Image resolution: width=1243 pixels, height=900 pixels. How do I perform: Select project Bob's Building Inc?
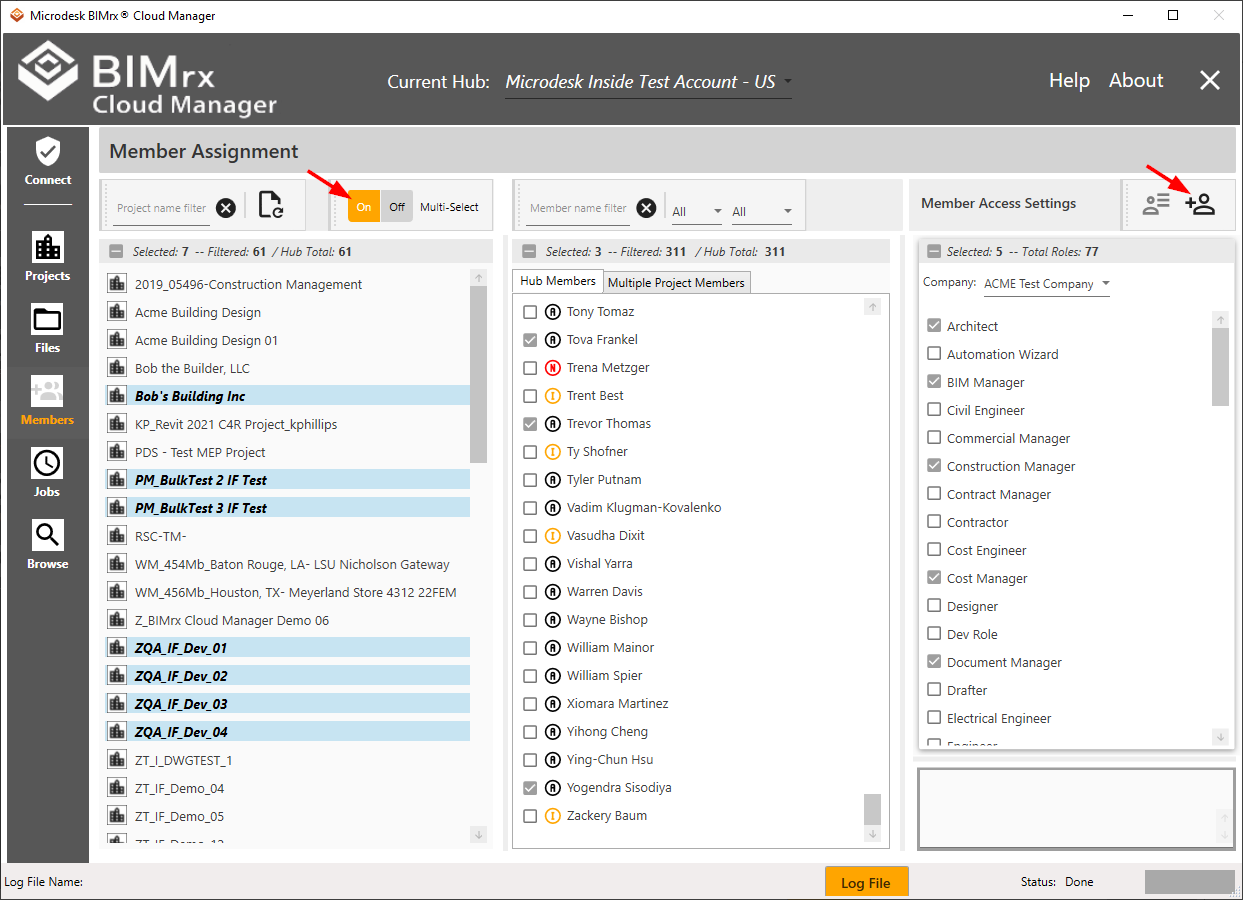point(288,396)
